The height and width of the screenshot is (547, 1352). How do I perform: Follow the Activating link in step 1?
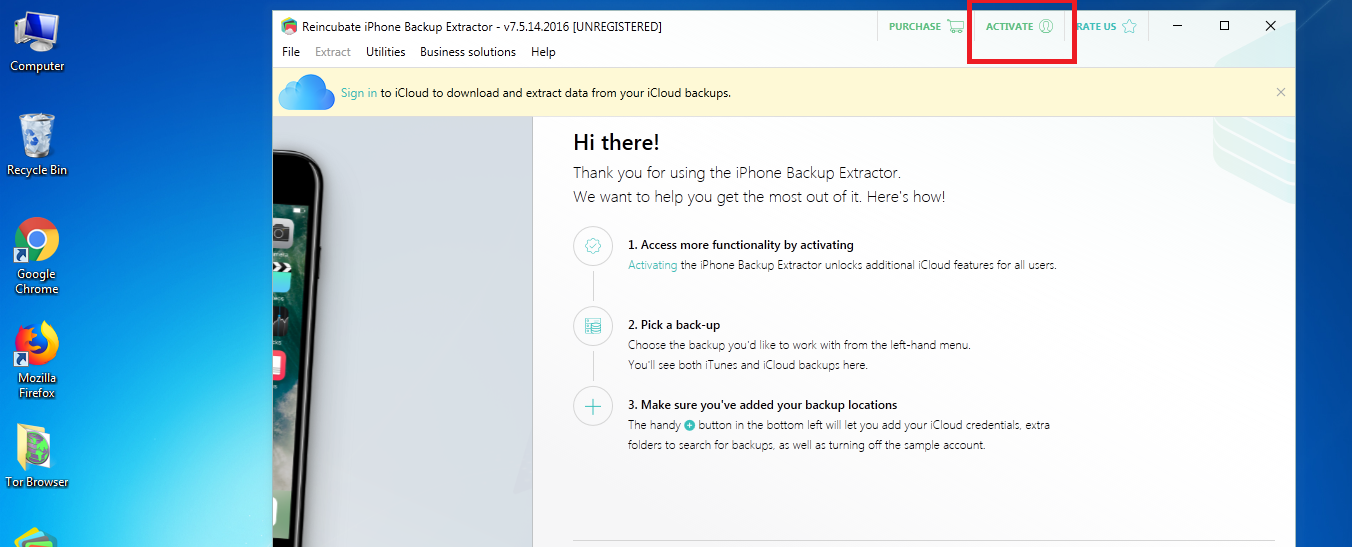coord(652,265)
